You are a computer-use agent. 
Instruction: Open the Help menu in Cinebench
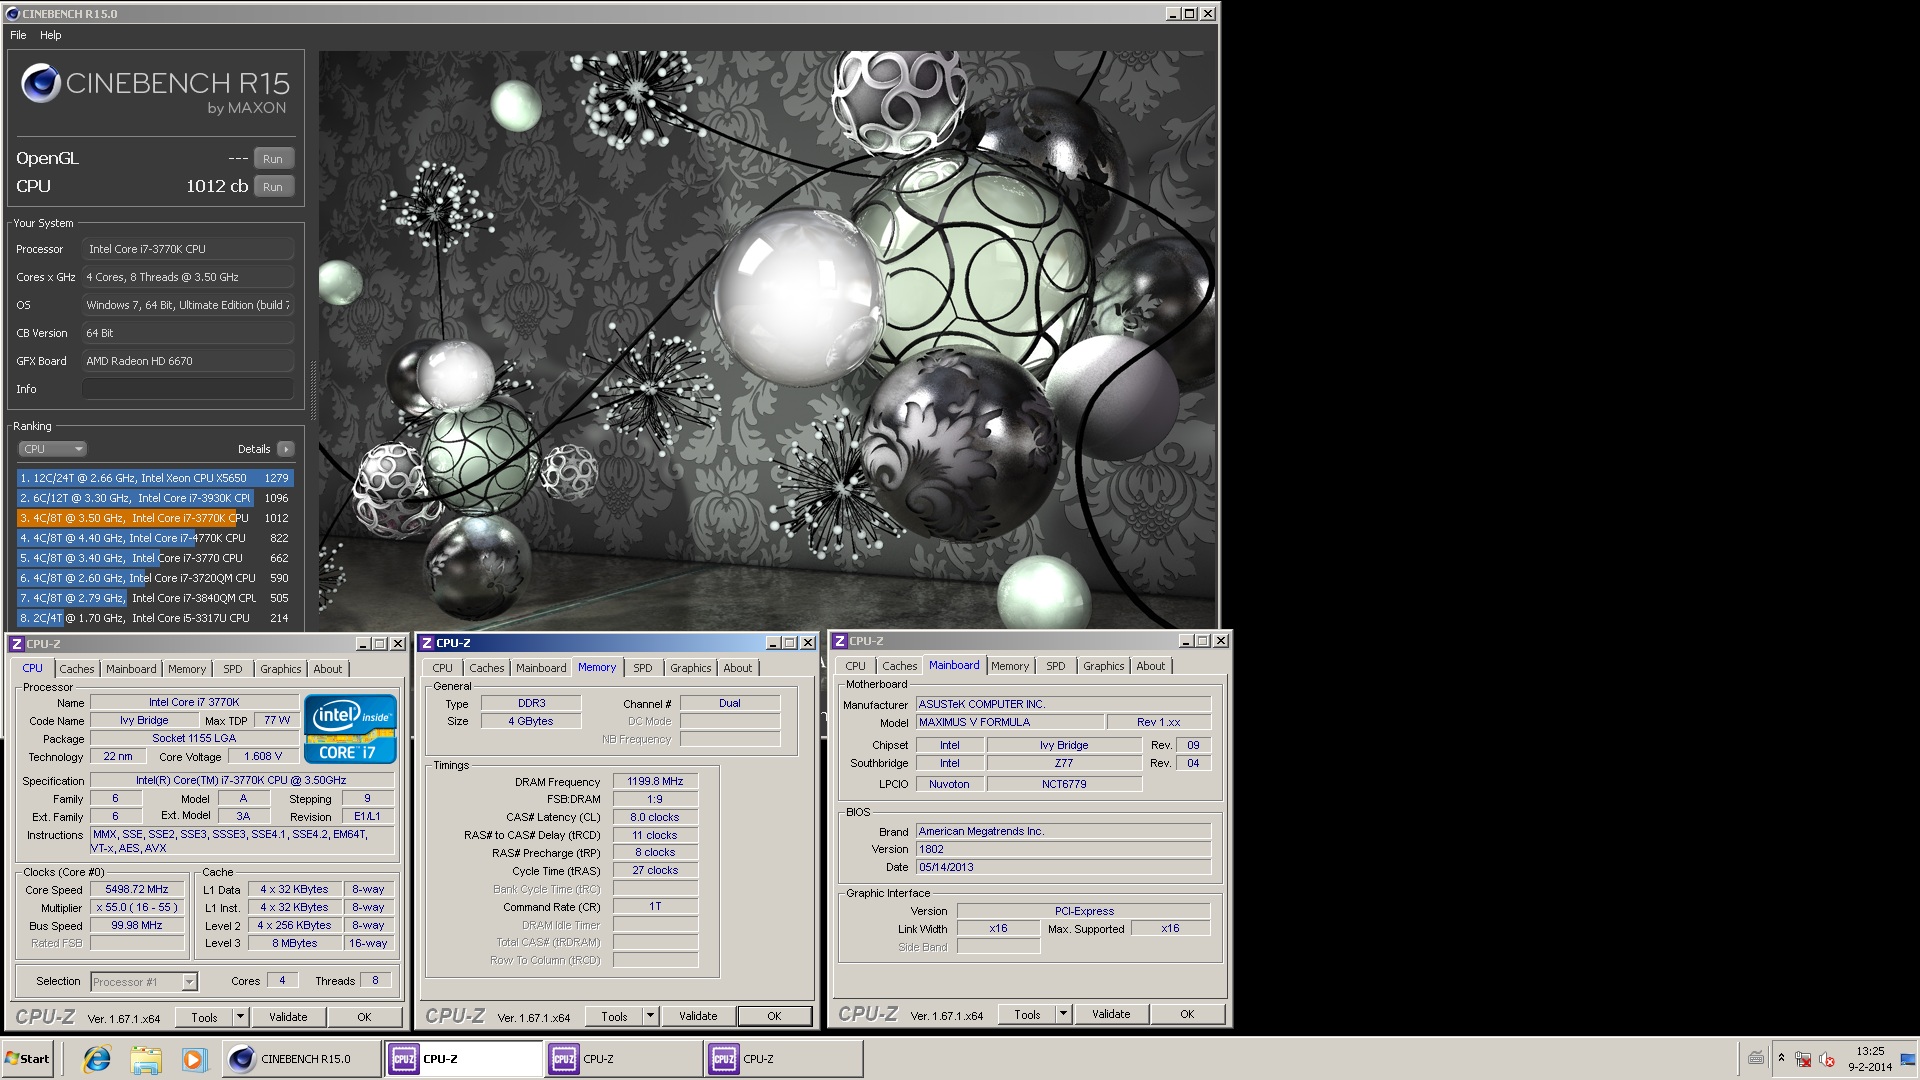click(50, 35)
